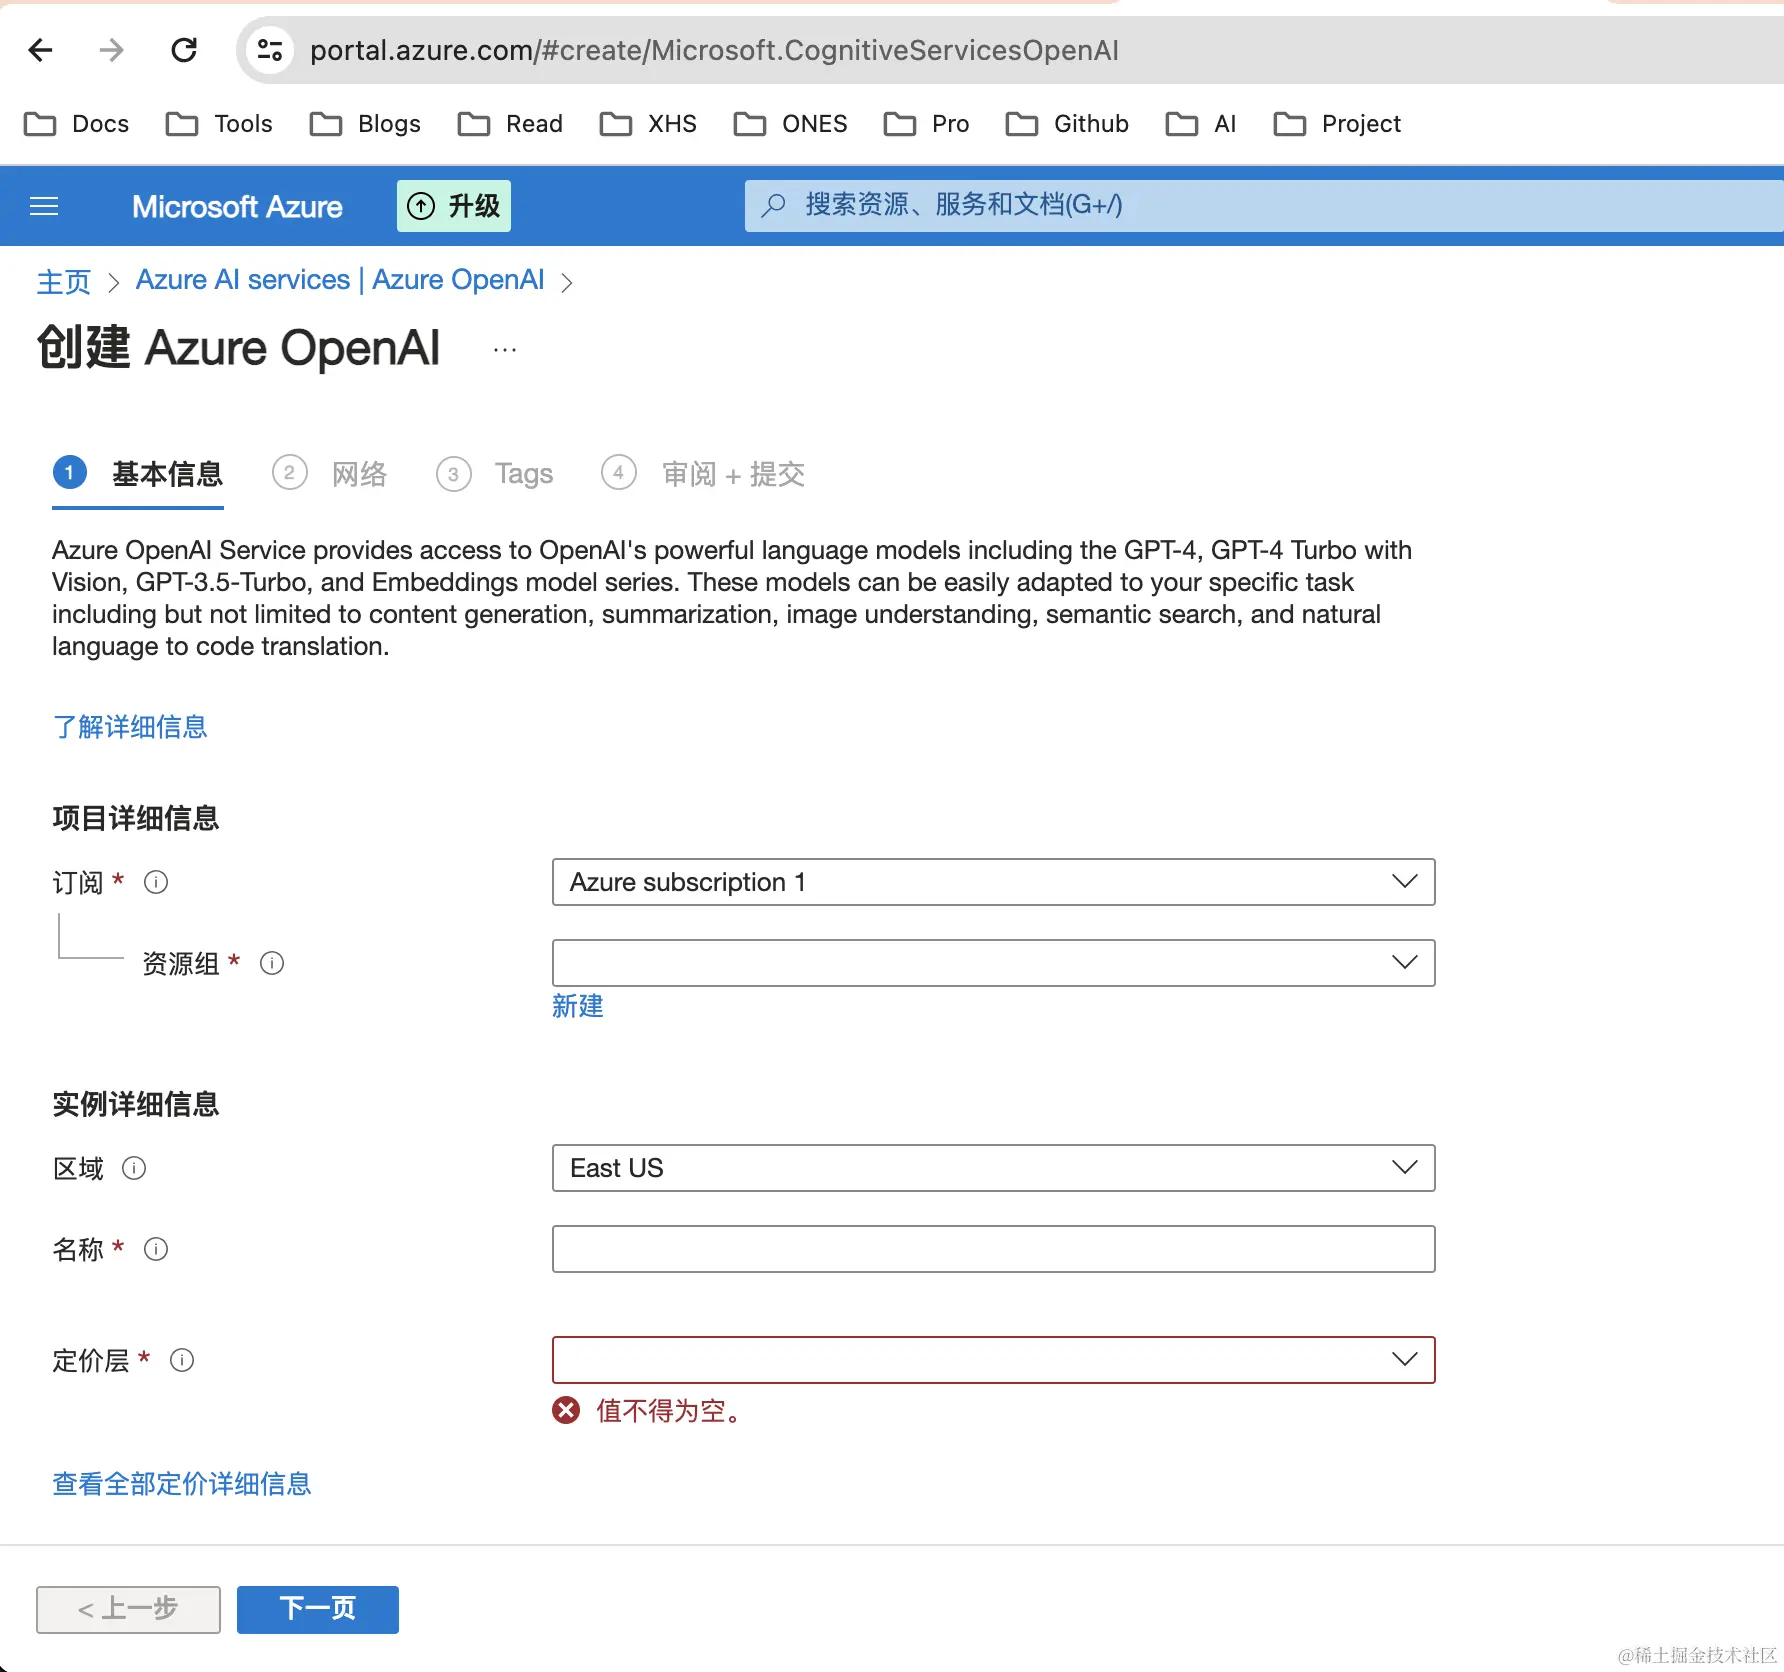Open the Project bookmark folder

pos(1337,124)
